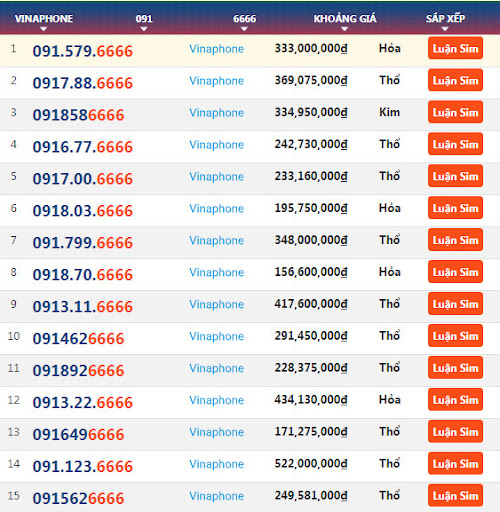Open the VINAPHONE carrier dropdown

[x=44, y=21]
